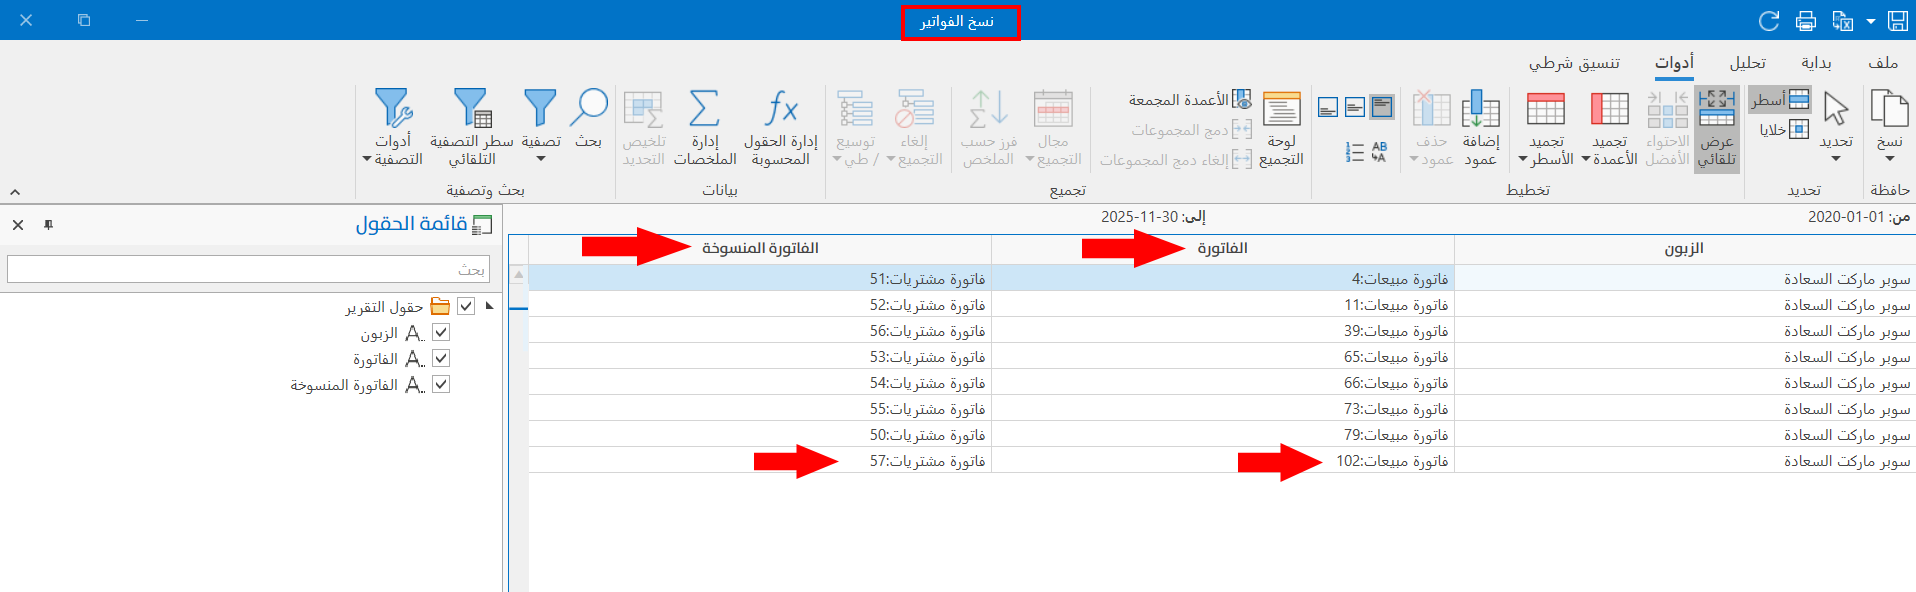Click the الزبون column header

click(1684, 248)
